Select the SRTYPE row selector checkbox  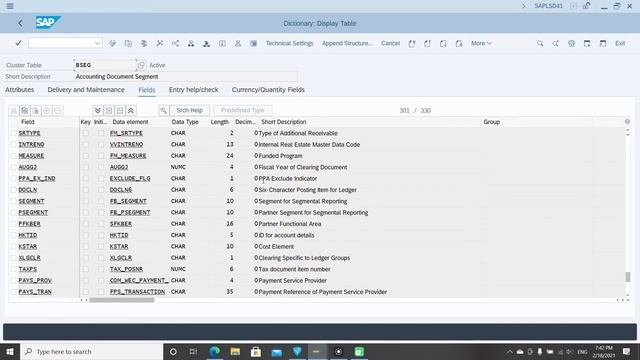13,133
